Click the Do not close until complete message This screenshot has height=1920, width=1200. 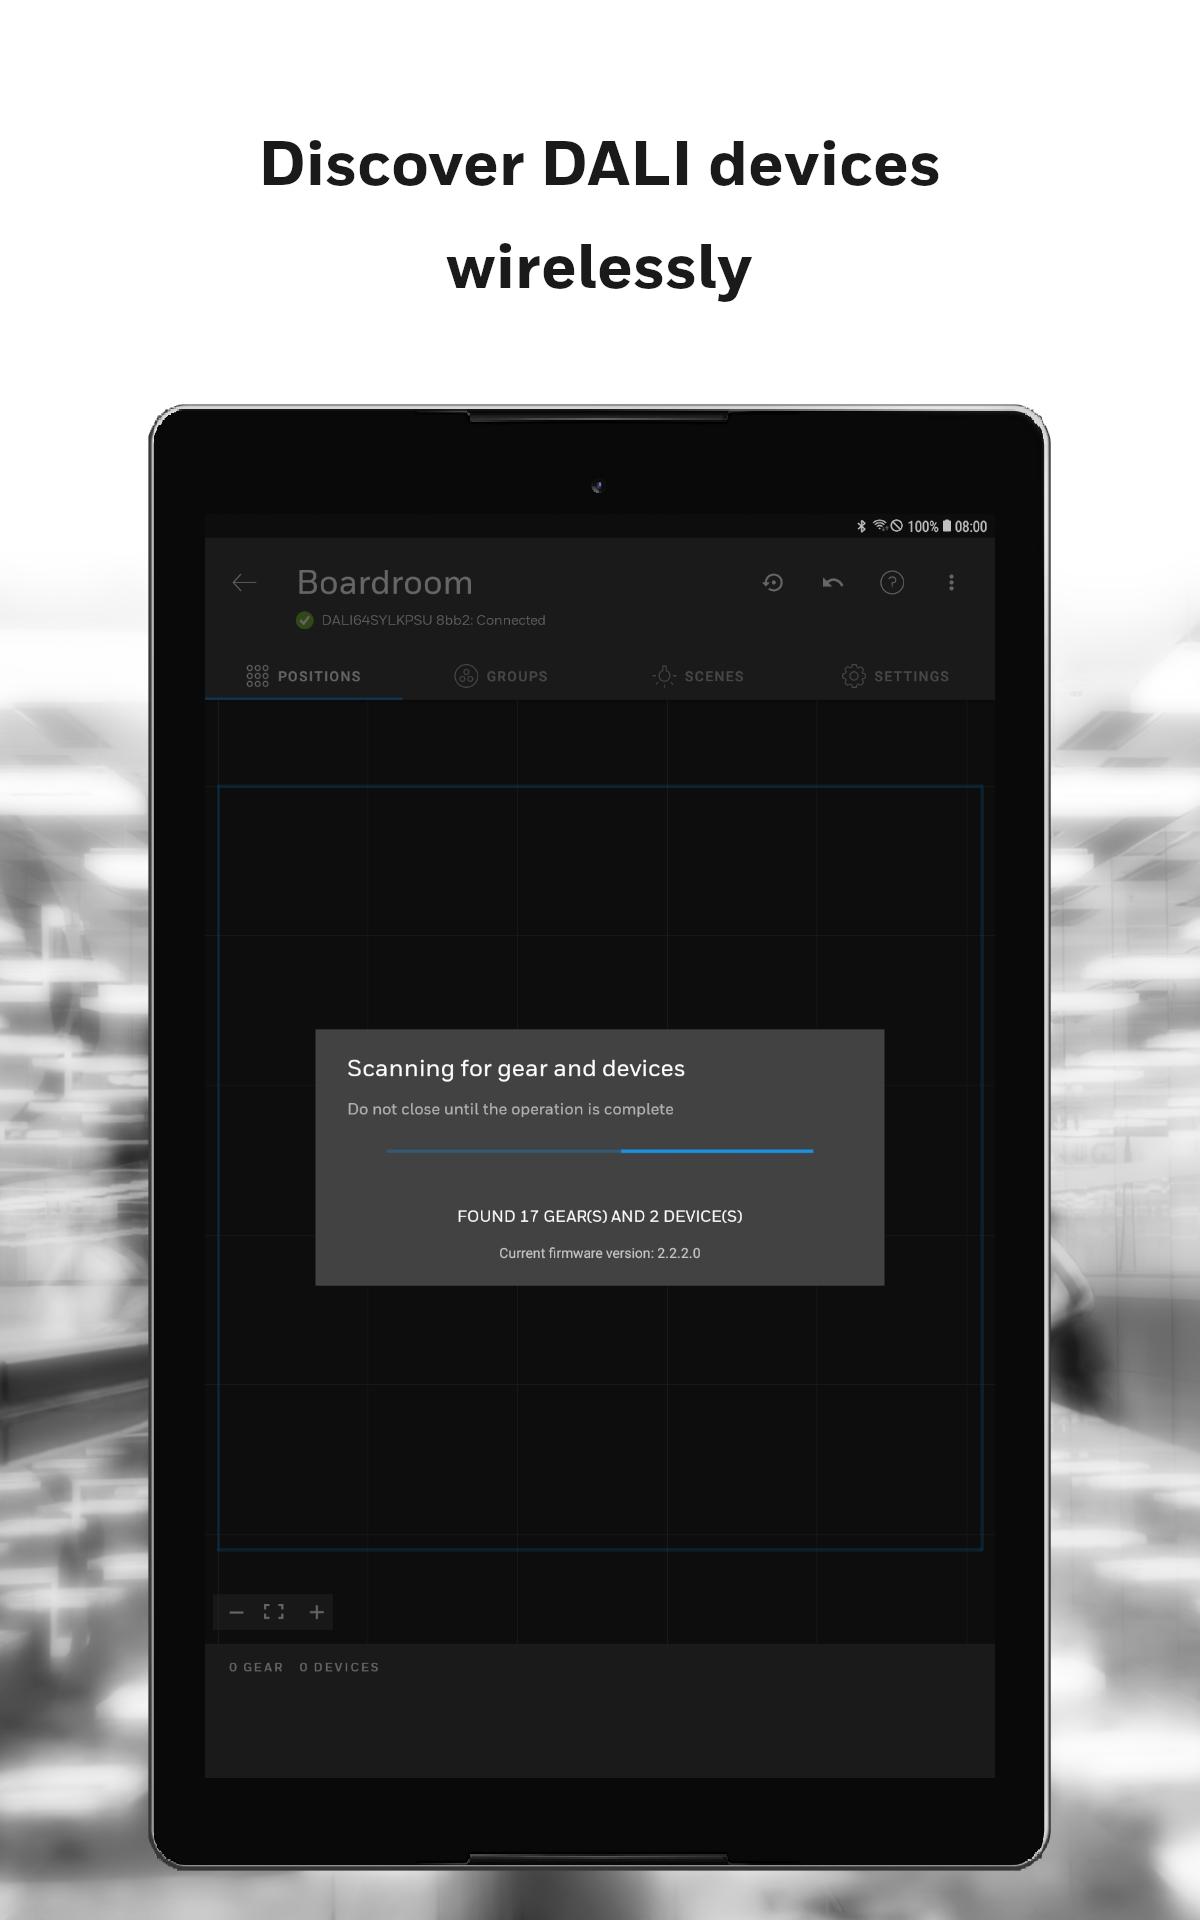coord(510,1109)
